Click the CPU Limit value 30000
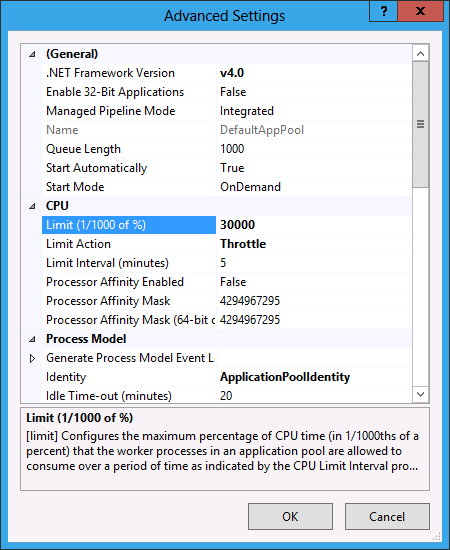 pyautogui.click(x=237, y=225)
